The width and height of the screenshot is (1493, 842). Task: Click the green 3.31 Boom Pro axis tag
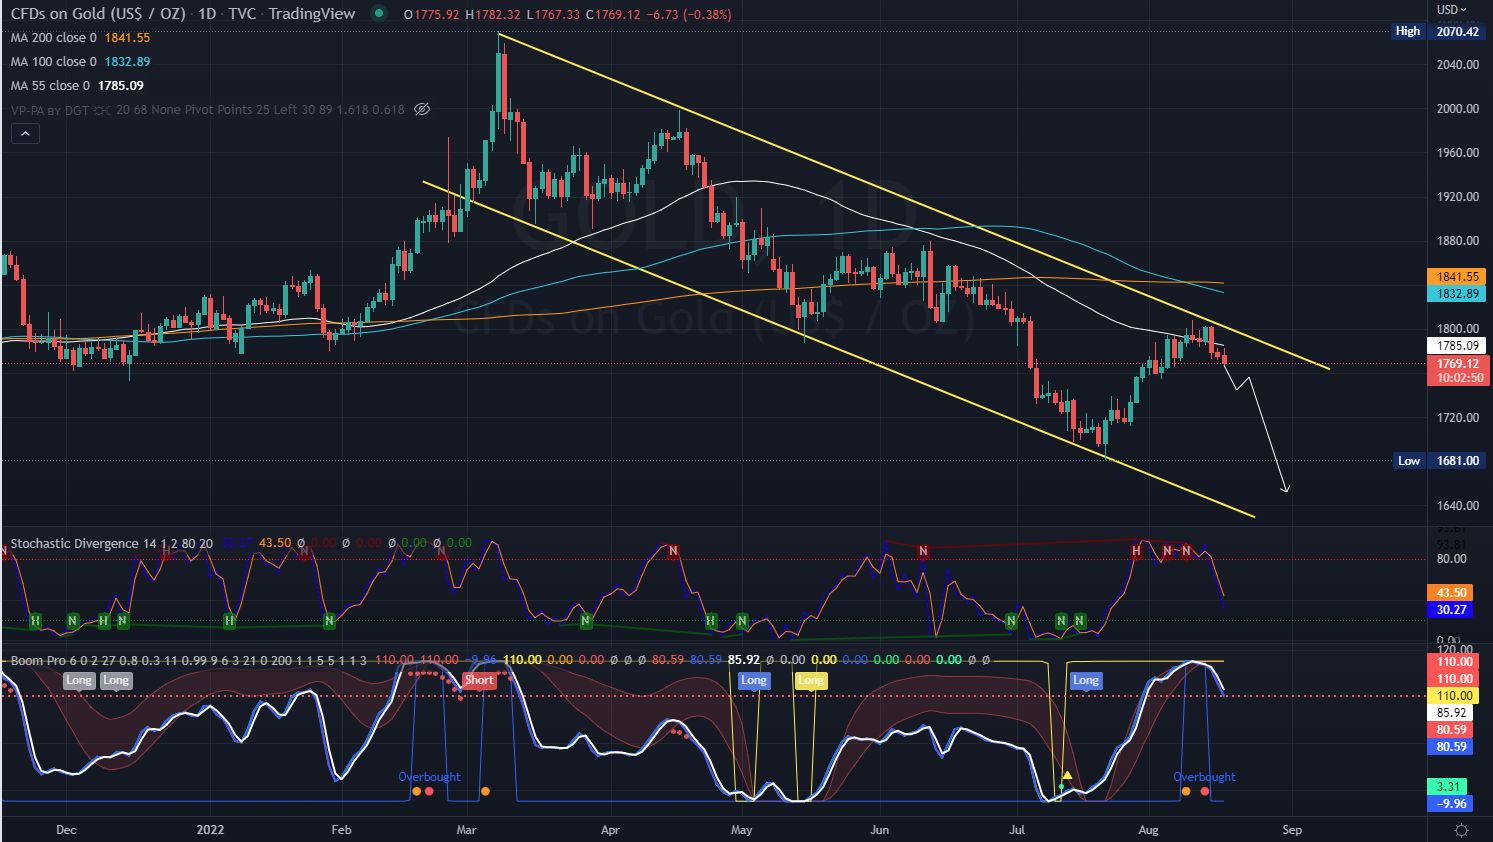point(1448,787)
